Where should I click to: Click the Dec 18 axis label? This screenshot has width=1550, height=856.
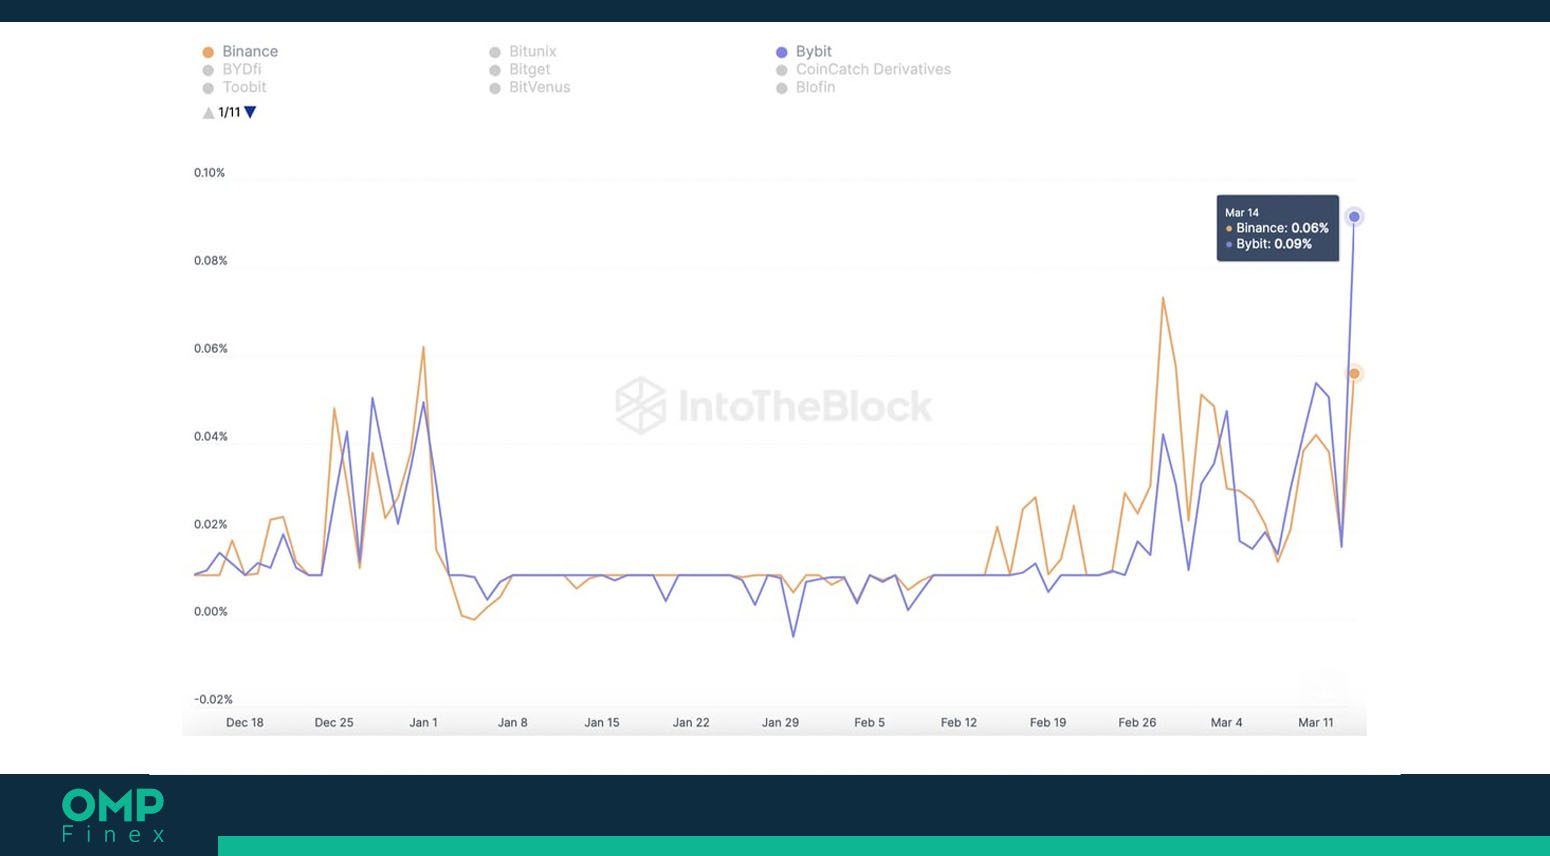(245, 722)
